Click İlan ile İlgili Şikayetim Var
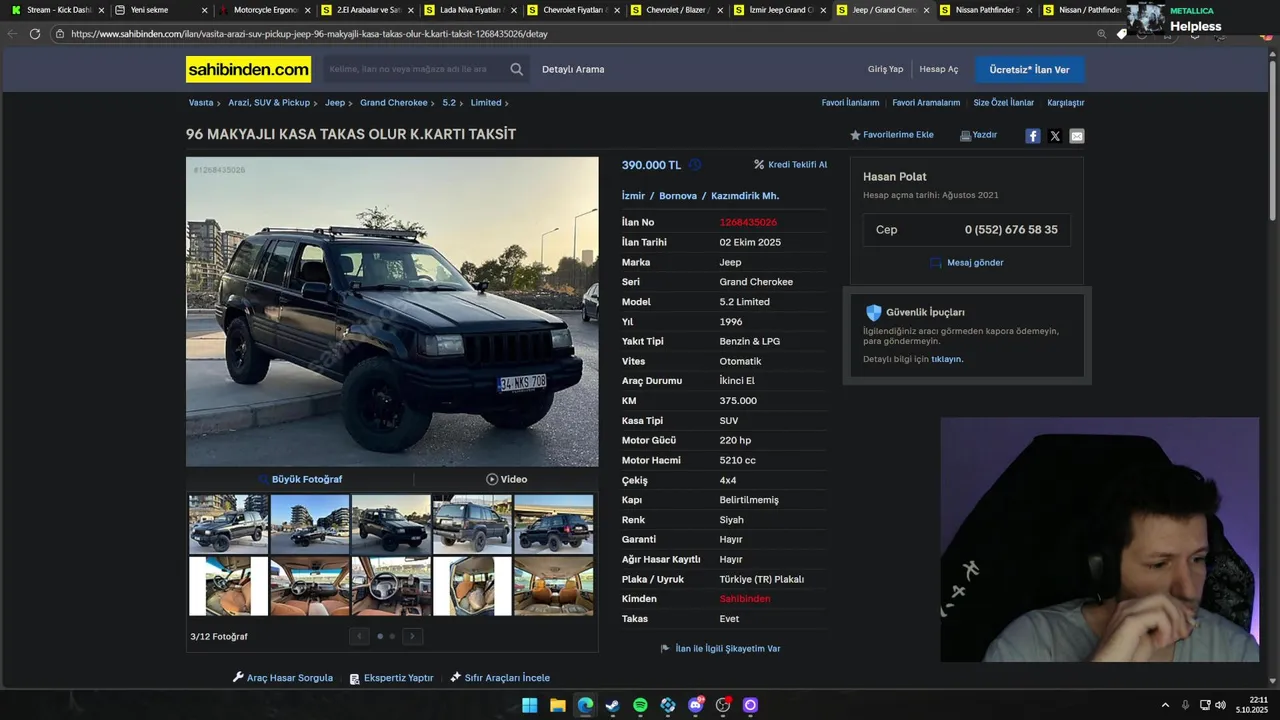Image resolution: width=1280 pixels, height=720 pixels. [721, 649]
